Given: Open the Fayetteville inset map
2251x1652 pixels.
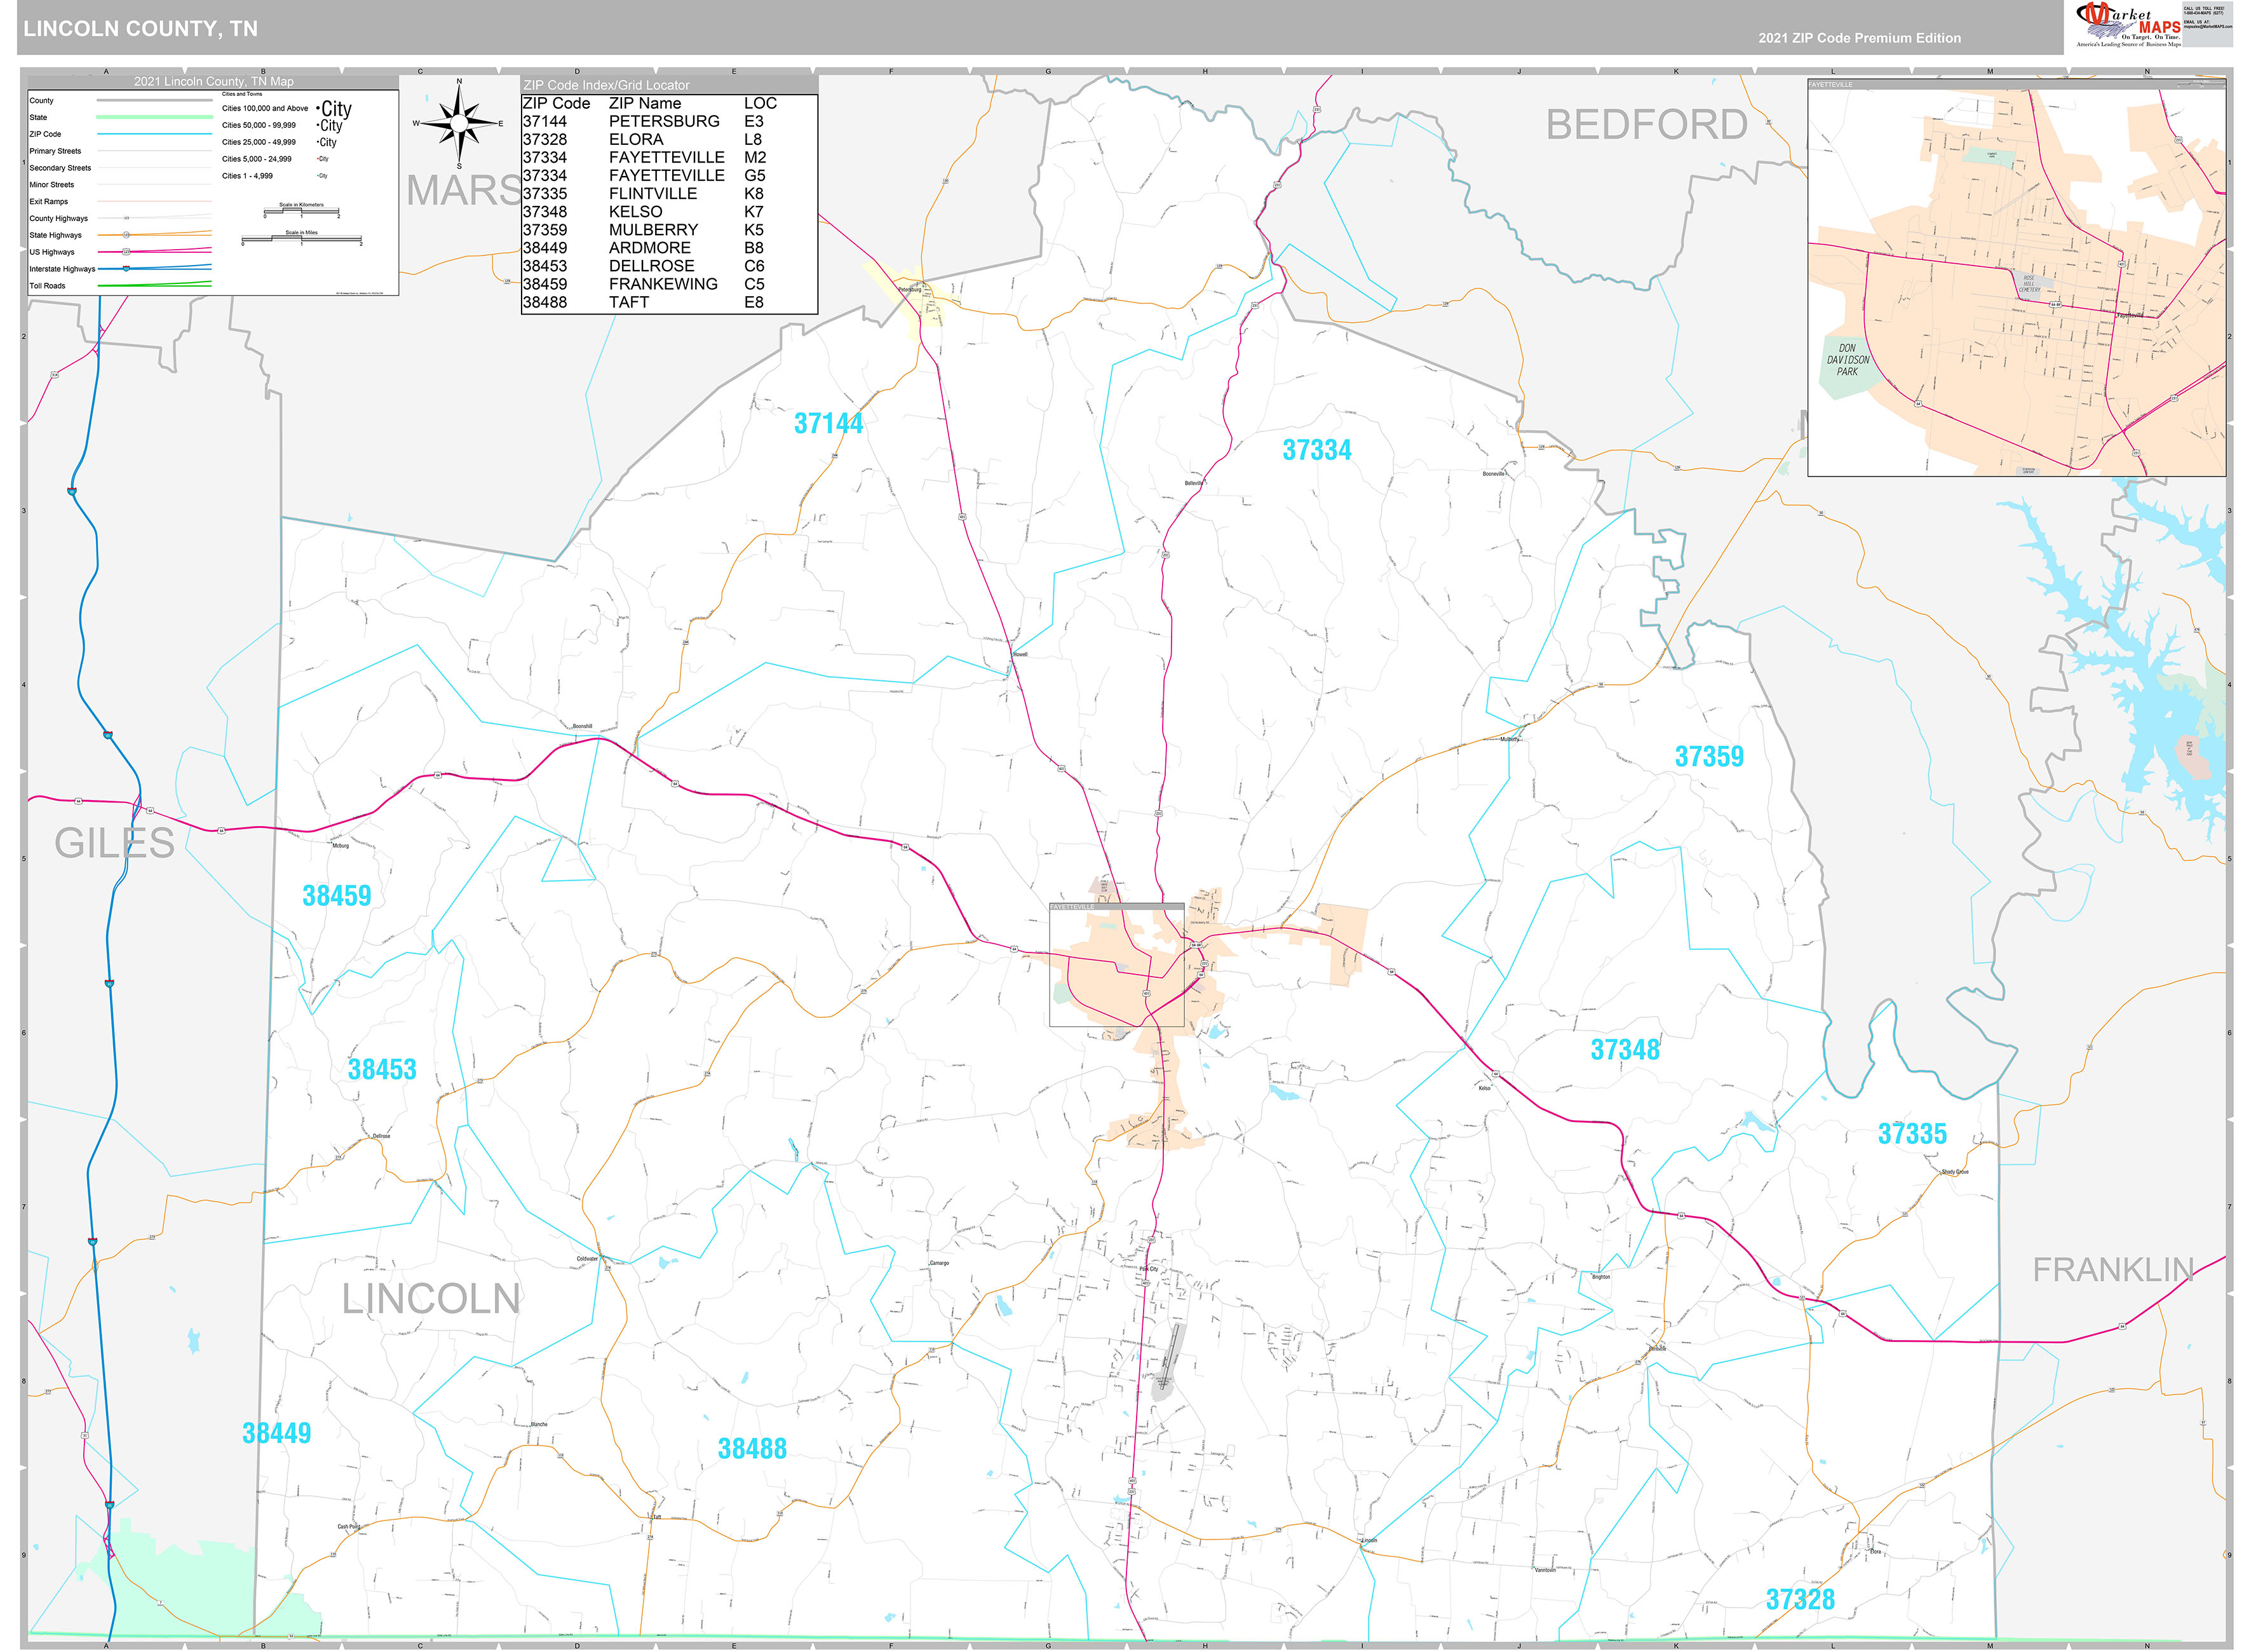Looking at the screenshot, I should coord(2017,278).
